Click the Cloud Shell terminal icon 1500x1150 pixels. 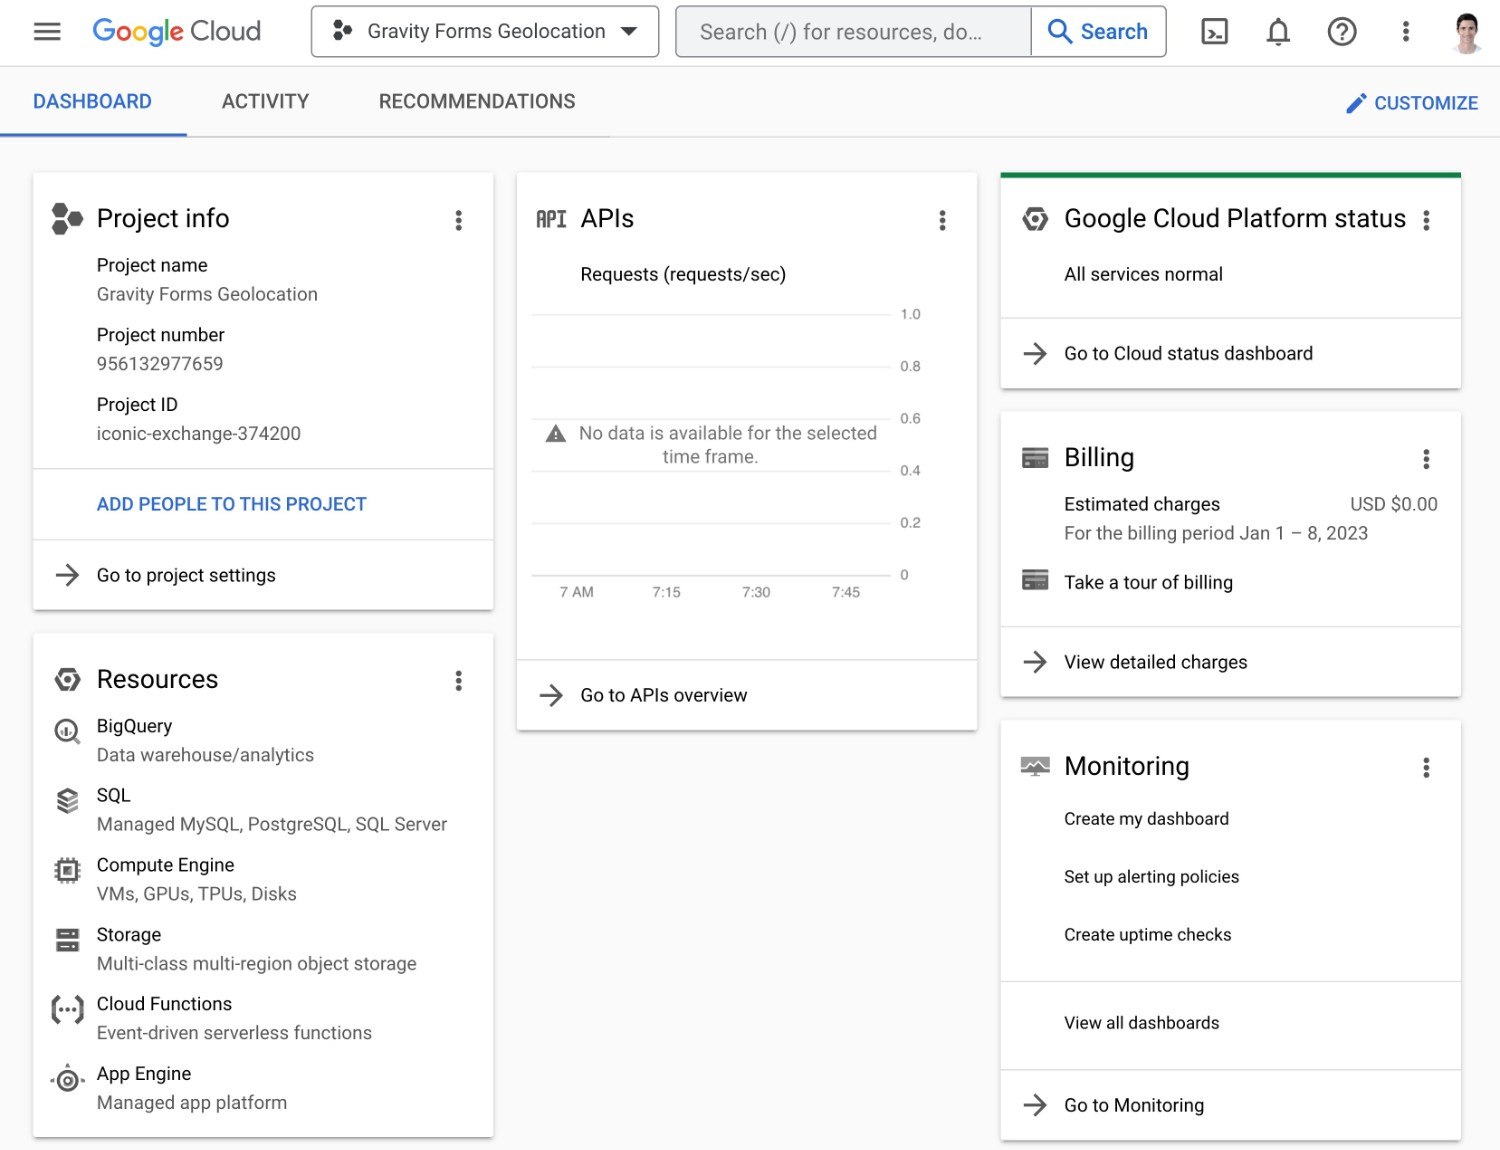click(x=1213, y=31)
